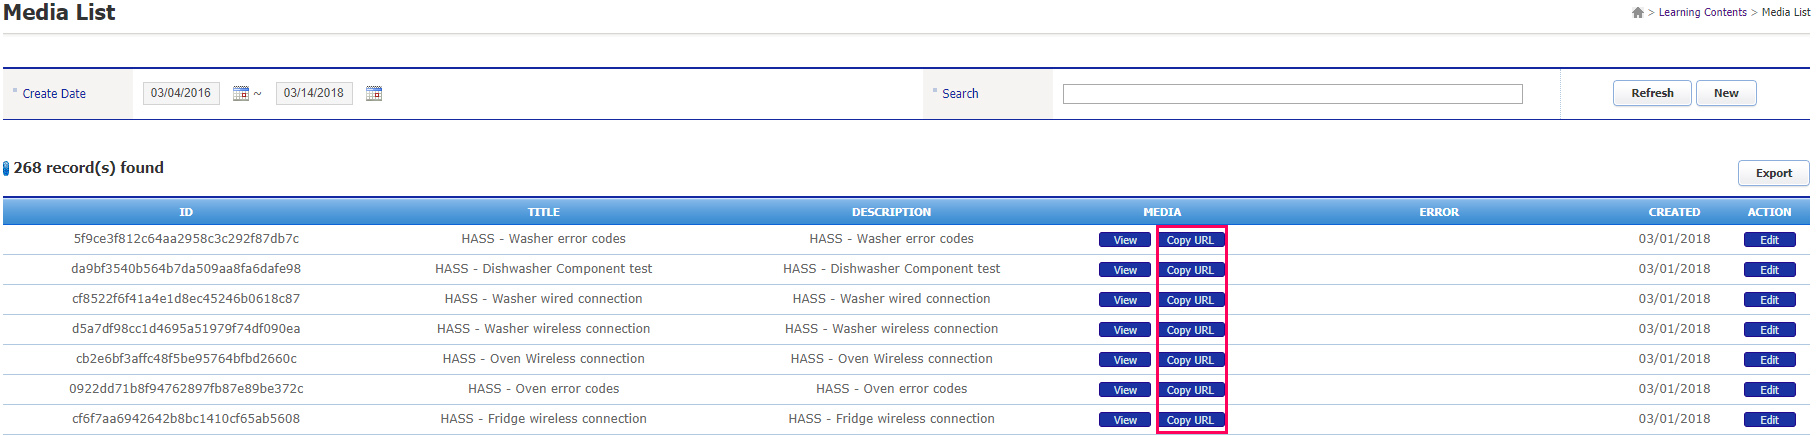This screenshot has height=436, width=1820.
Task: Open the end date calendar picker
Action: coord(374,93)
